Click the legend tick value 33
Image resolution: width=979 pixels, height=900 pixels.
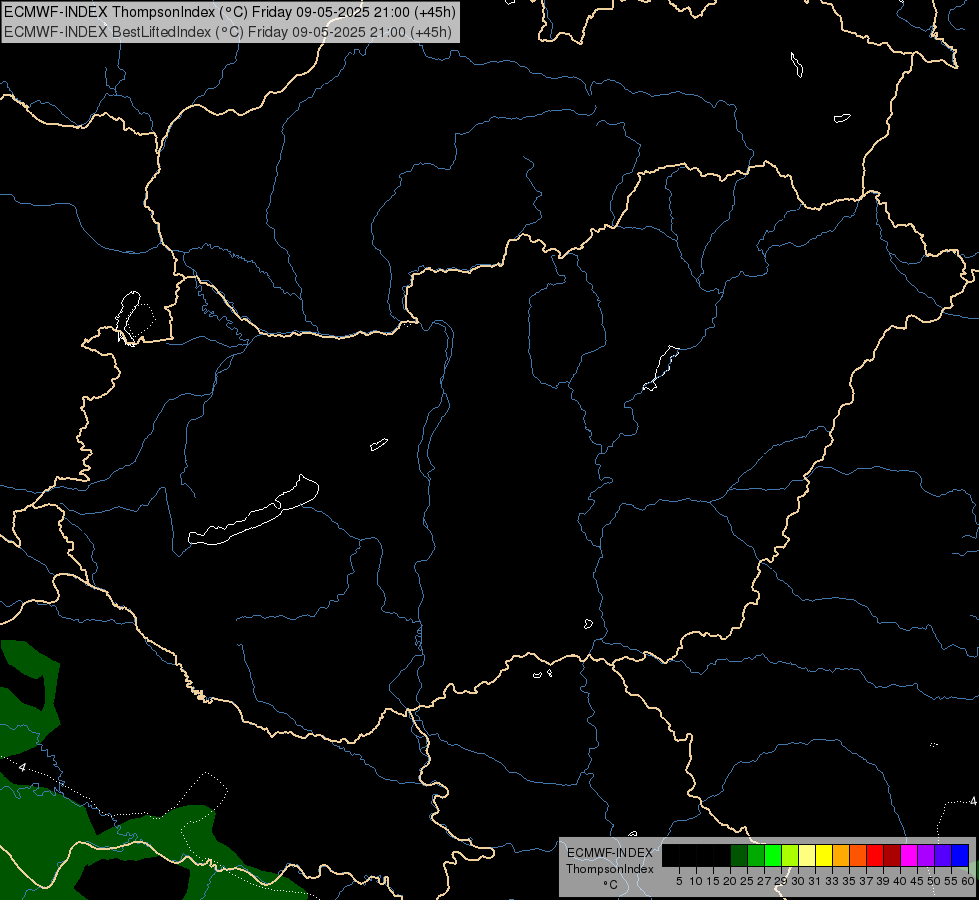pyautogui.click(x=832, y=881)
